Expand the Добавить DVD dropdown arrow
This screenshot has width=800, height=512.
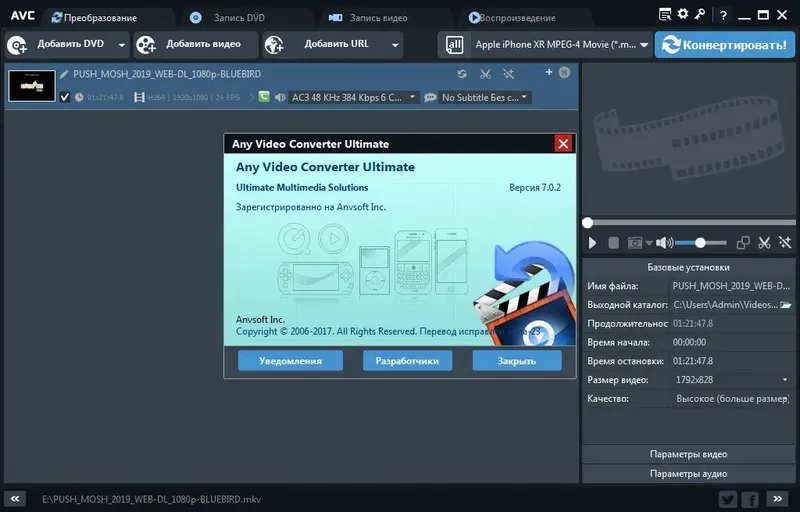(x=121, y=45)
